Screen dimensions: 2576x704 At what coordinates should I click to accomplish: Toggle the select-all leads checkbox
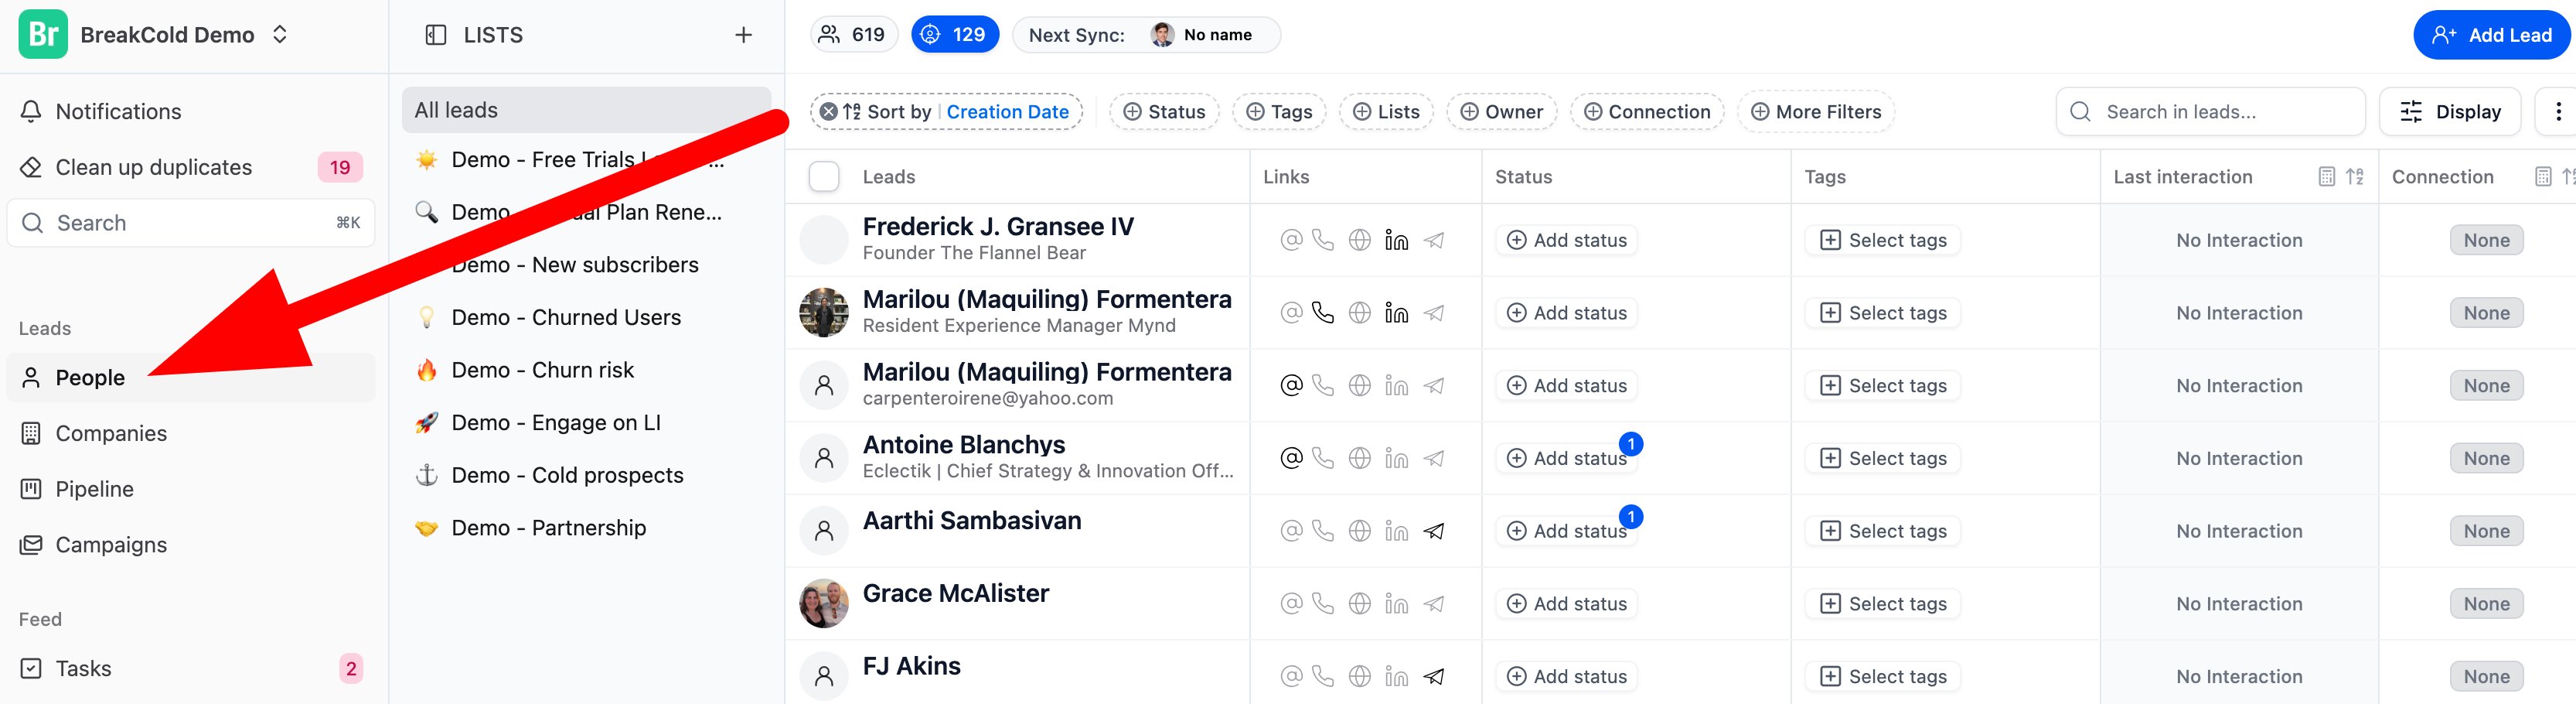823,176
